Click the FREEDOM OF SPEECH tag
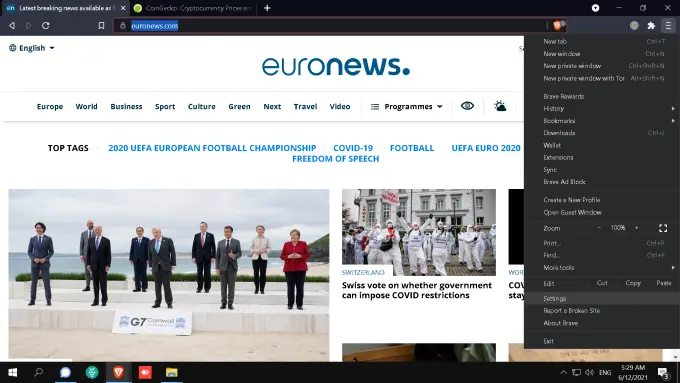Image resolution: width=680 pixels, height=383 pixels. [x=336, y=159]
